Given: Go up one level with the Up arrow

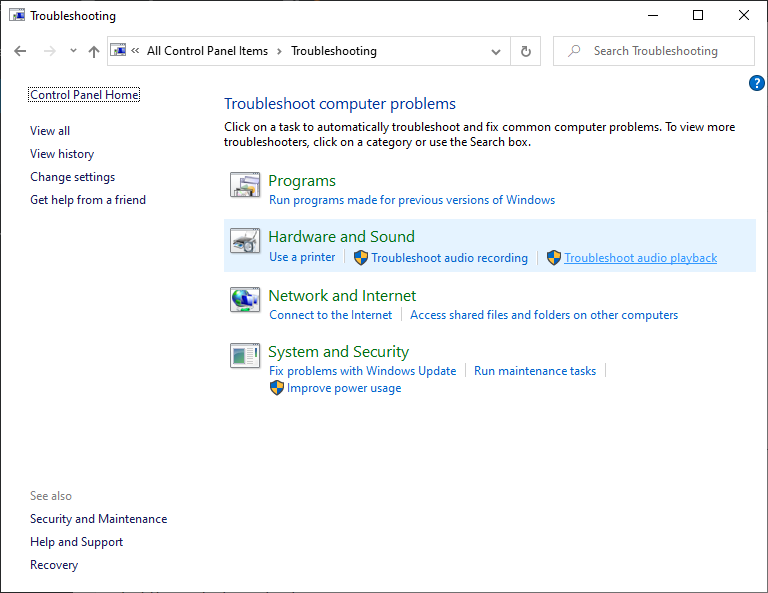Looking at the screenshot, I should click(x=94, y=51).
